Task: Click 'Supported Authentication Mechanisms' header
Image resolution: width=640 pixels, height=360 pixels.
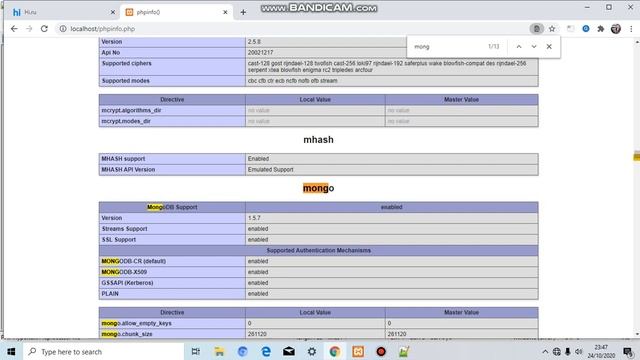Action: [x=318, y=250]
